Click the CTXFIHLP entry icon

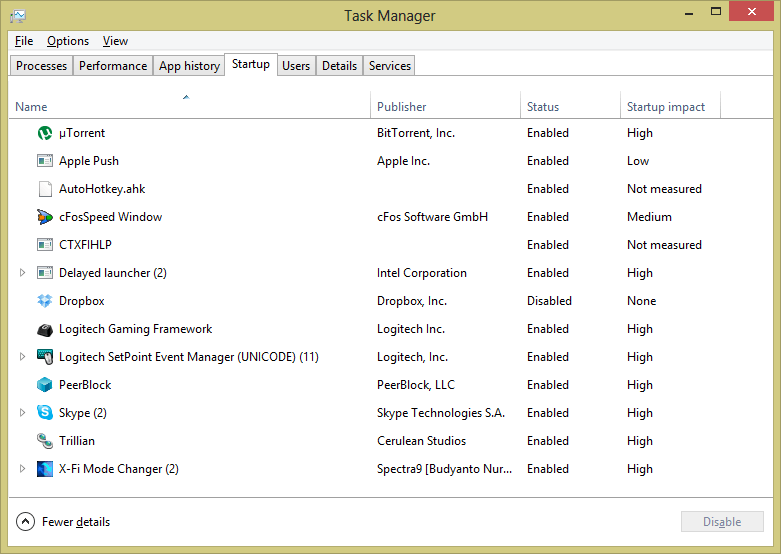[x=45, y=245]
